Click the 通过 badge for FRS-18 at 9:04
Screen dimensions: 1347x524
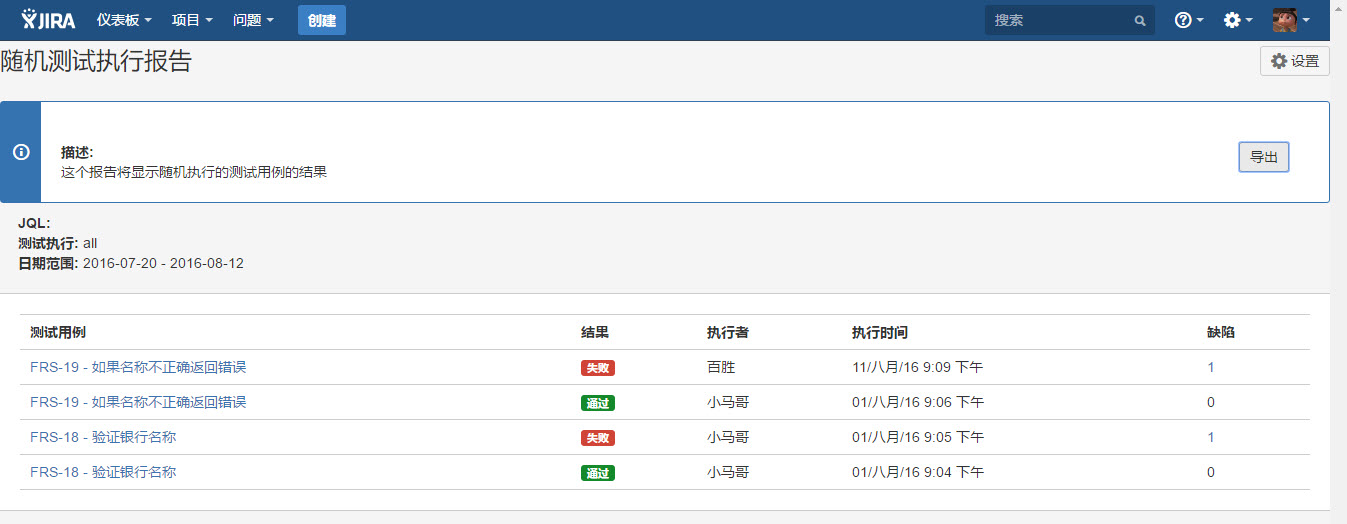click(598, 473)
